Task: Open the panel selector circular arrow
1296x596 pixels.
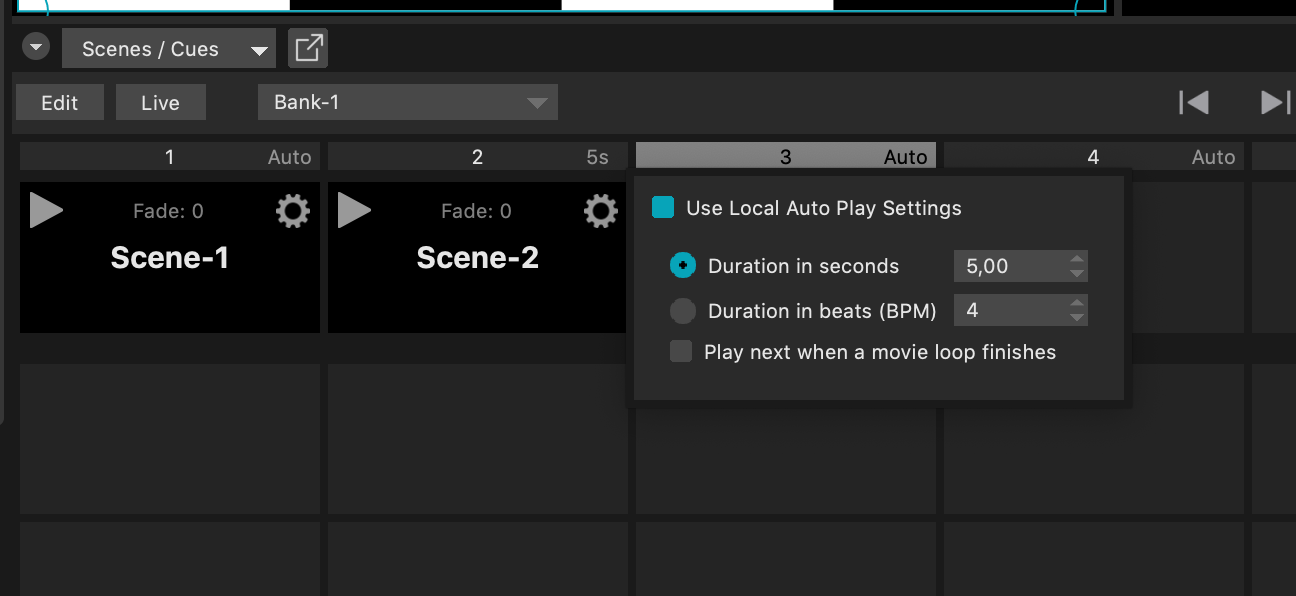Action: coord(36,46)
